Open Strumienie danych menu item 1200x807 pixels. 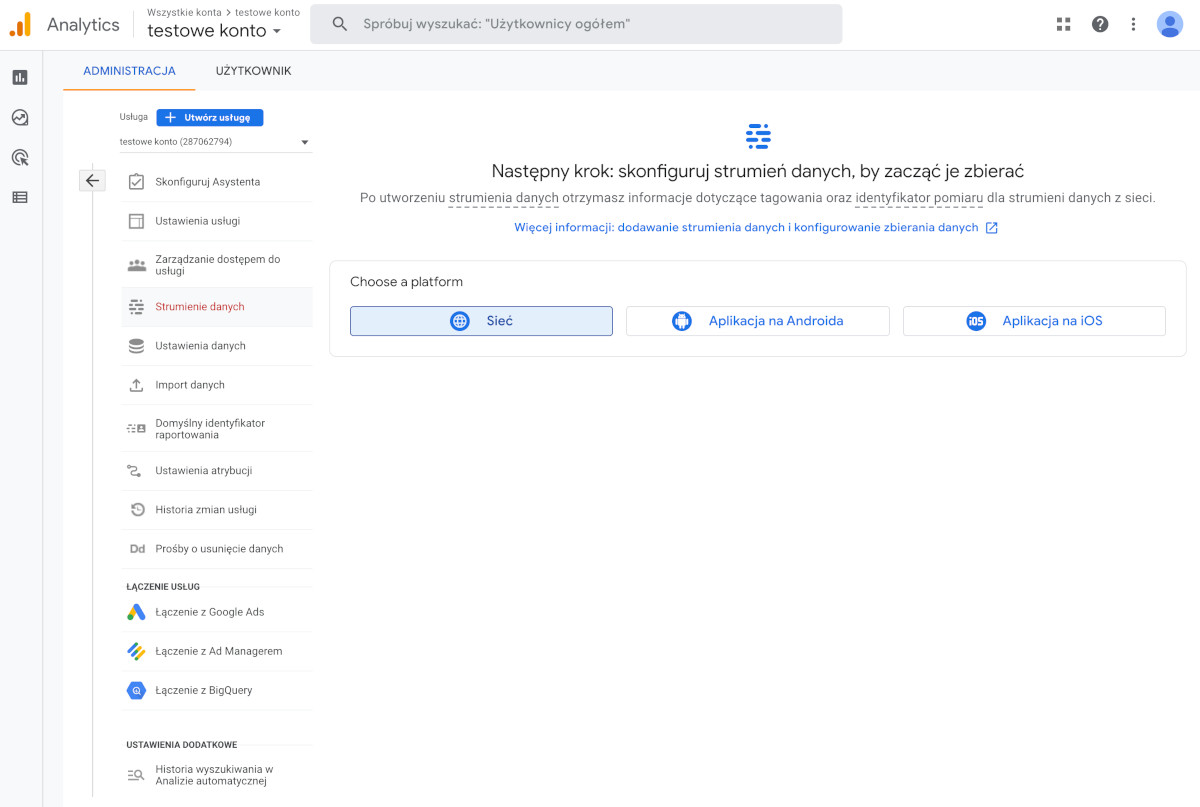217,307
